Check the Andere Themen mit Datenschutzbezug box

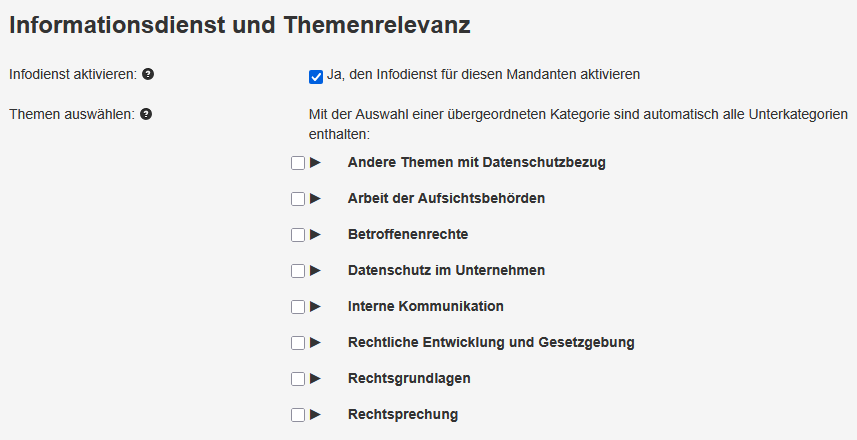click(x=298, y=163)
